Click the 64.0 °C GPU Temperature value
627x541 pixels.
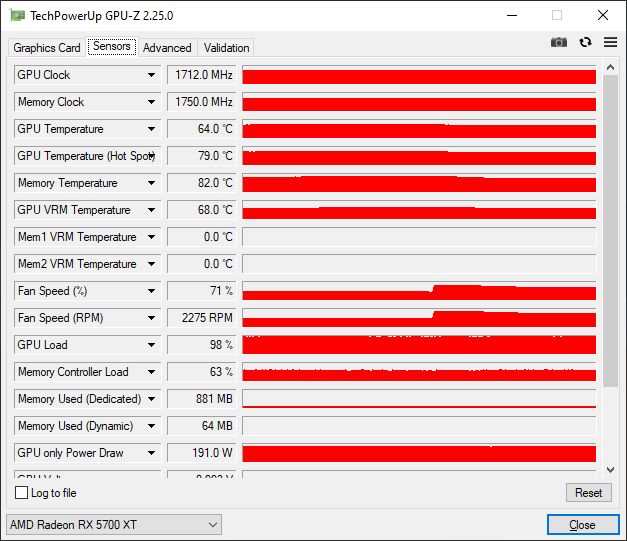coord(202,129)
